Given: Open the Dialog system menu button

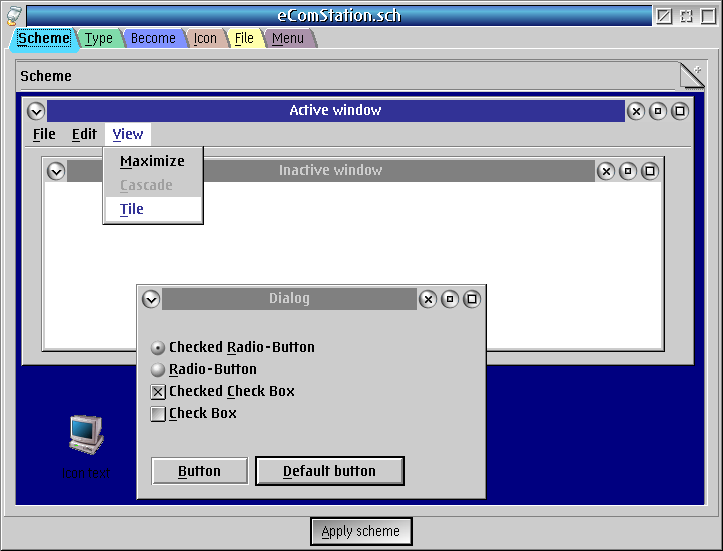Looking at the screenshot, I should (151, 299).
